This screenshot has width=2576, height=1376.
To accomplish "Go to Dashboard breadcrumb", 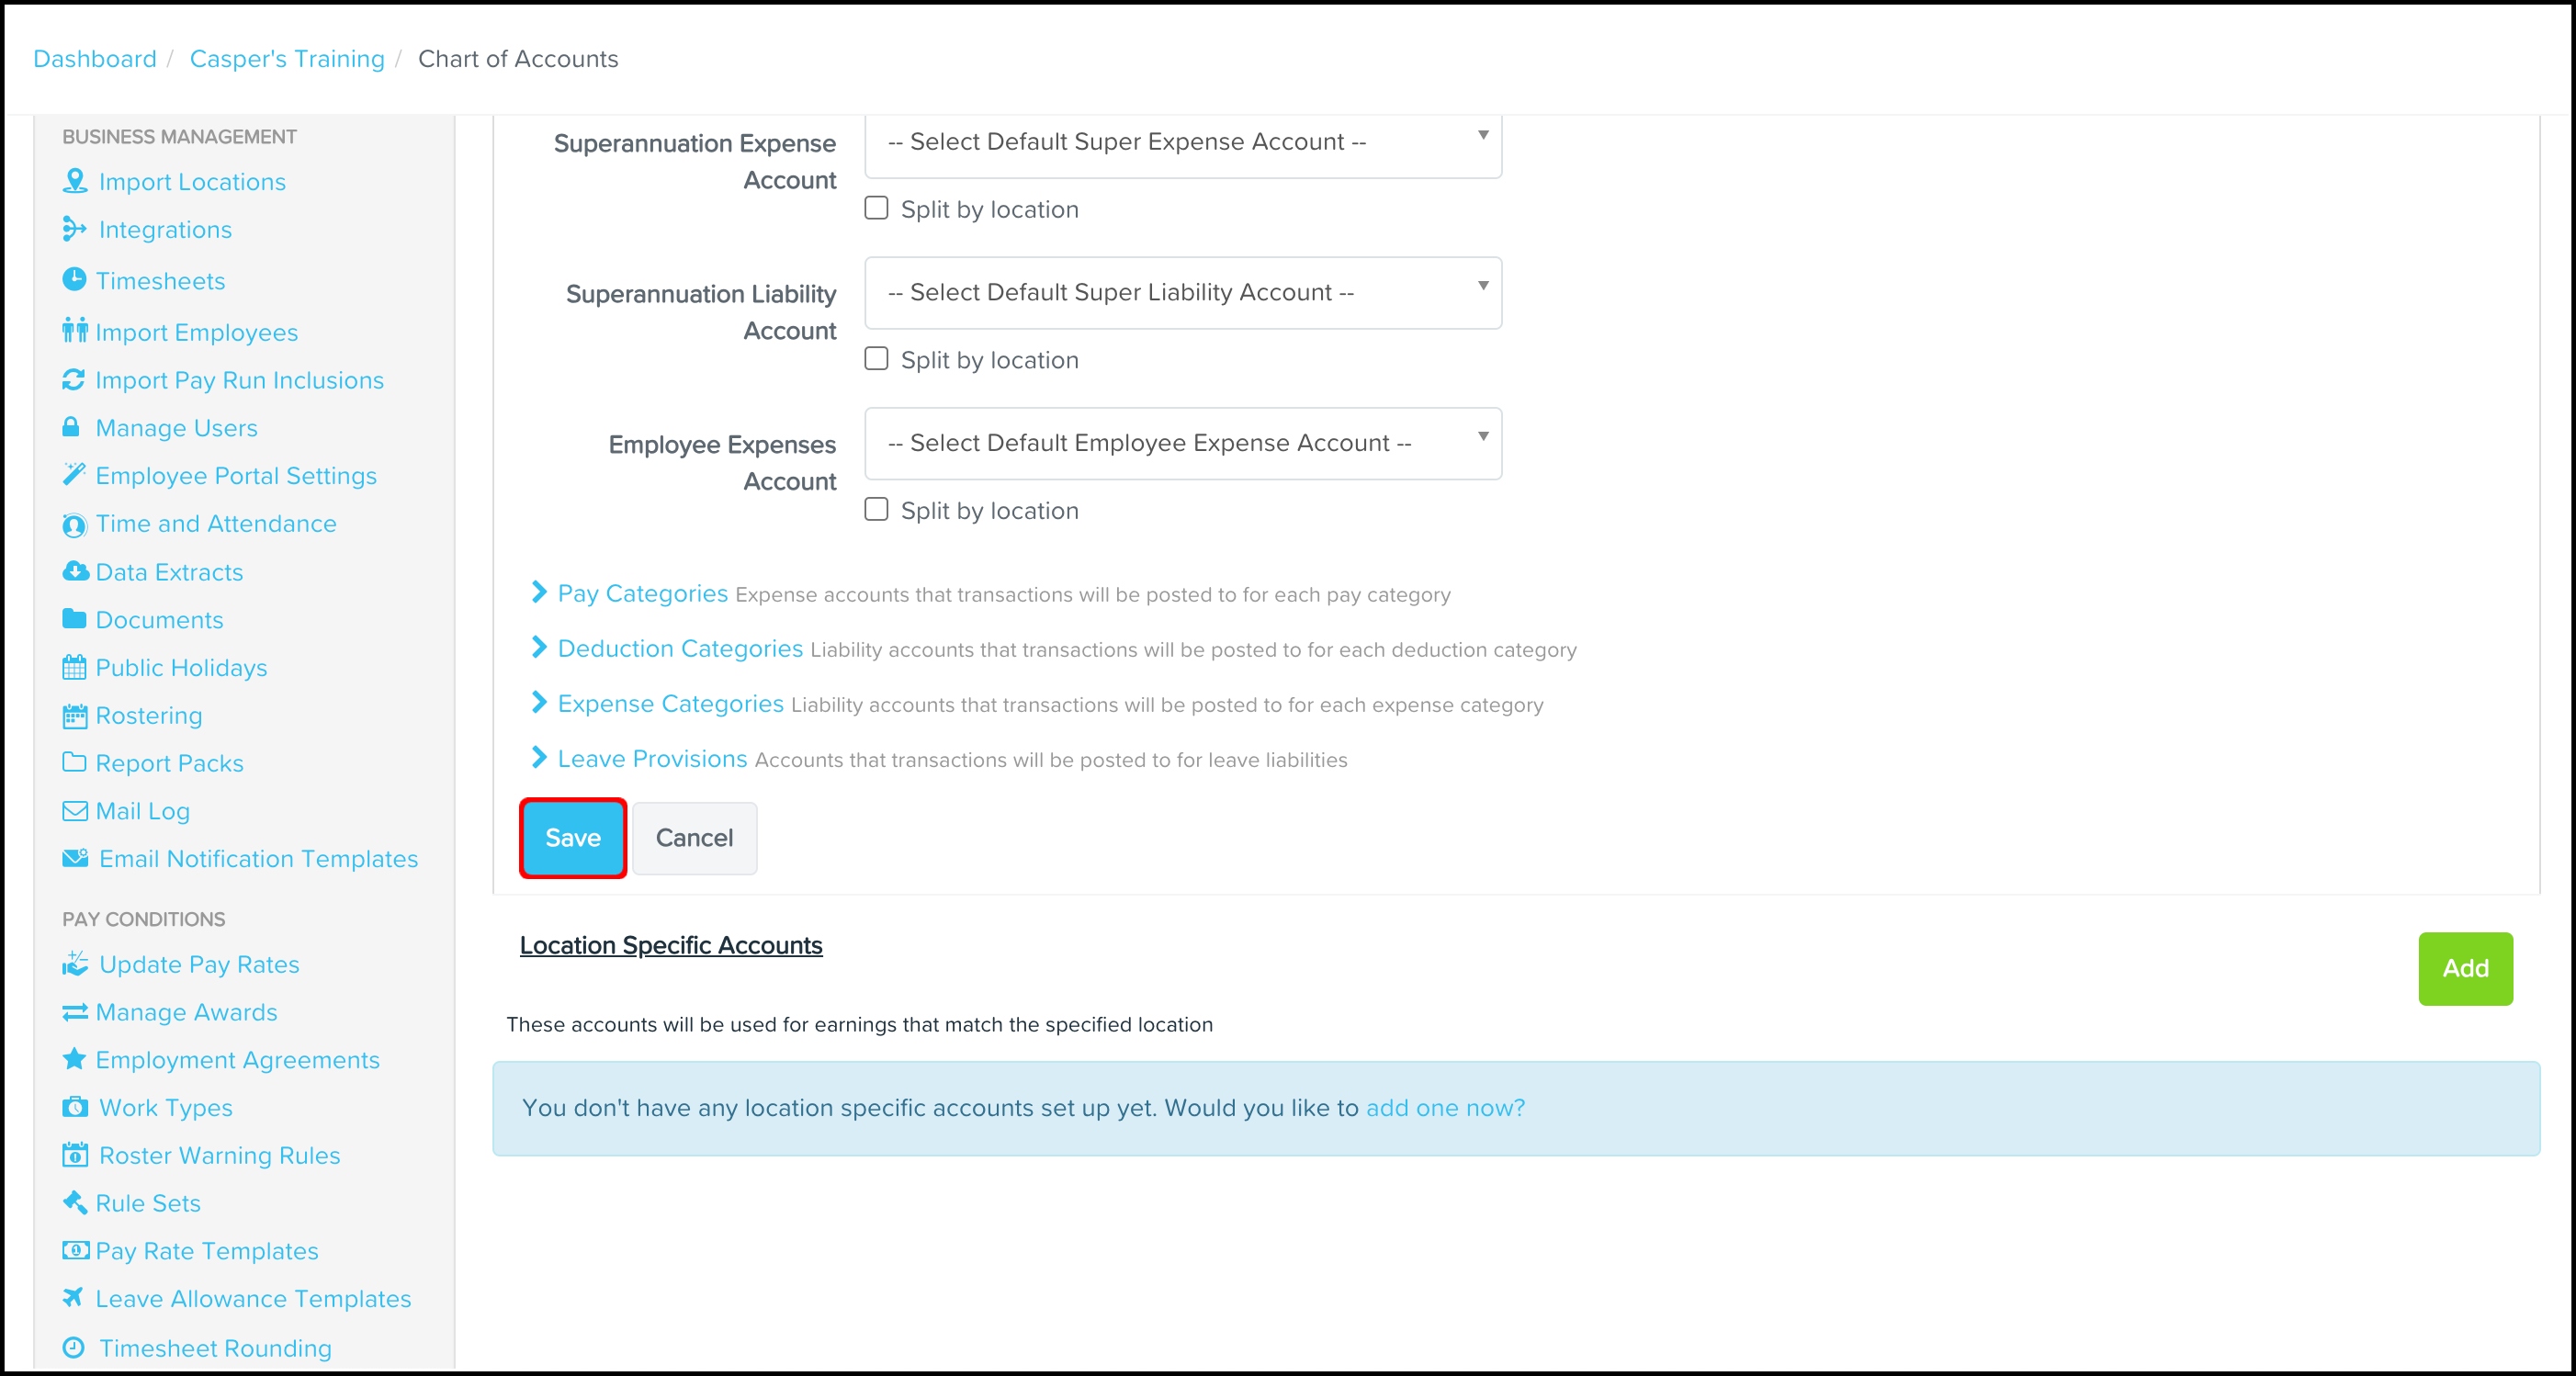I will coord(95,59).
